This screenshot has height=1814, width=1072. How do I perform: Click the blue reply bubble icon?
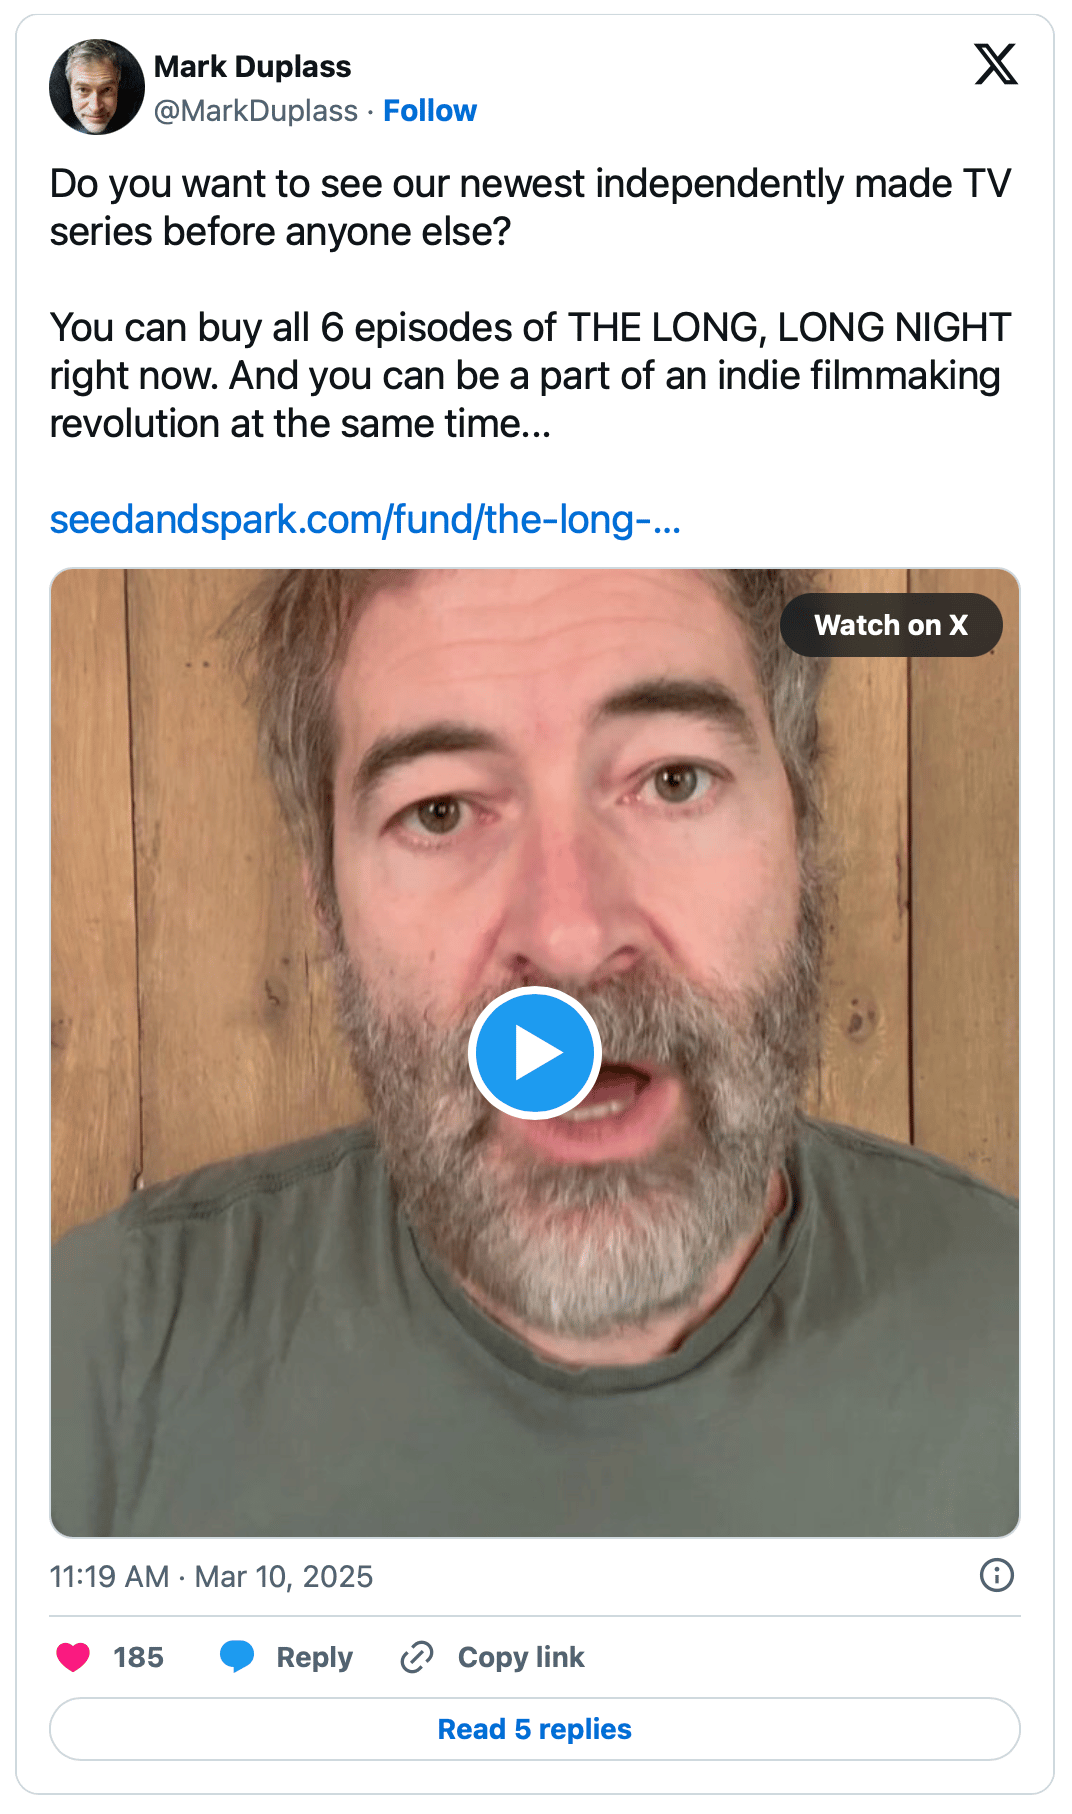[x=237, y=1657]
